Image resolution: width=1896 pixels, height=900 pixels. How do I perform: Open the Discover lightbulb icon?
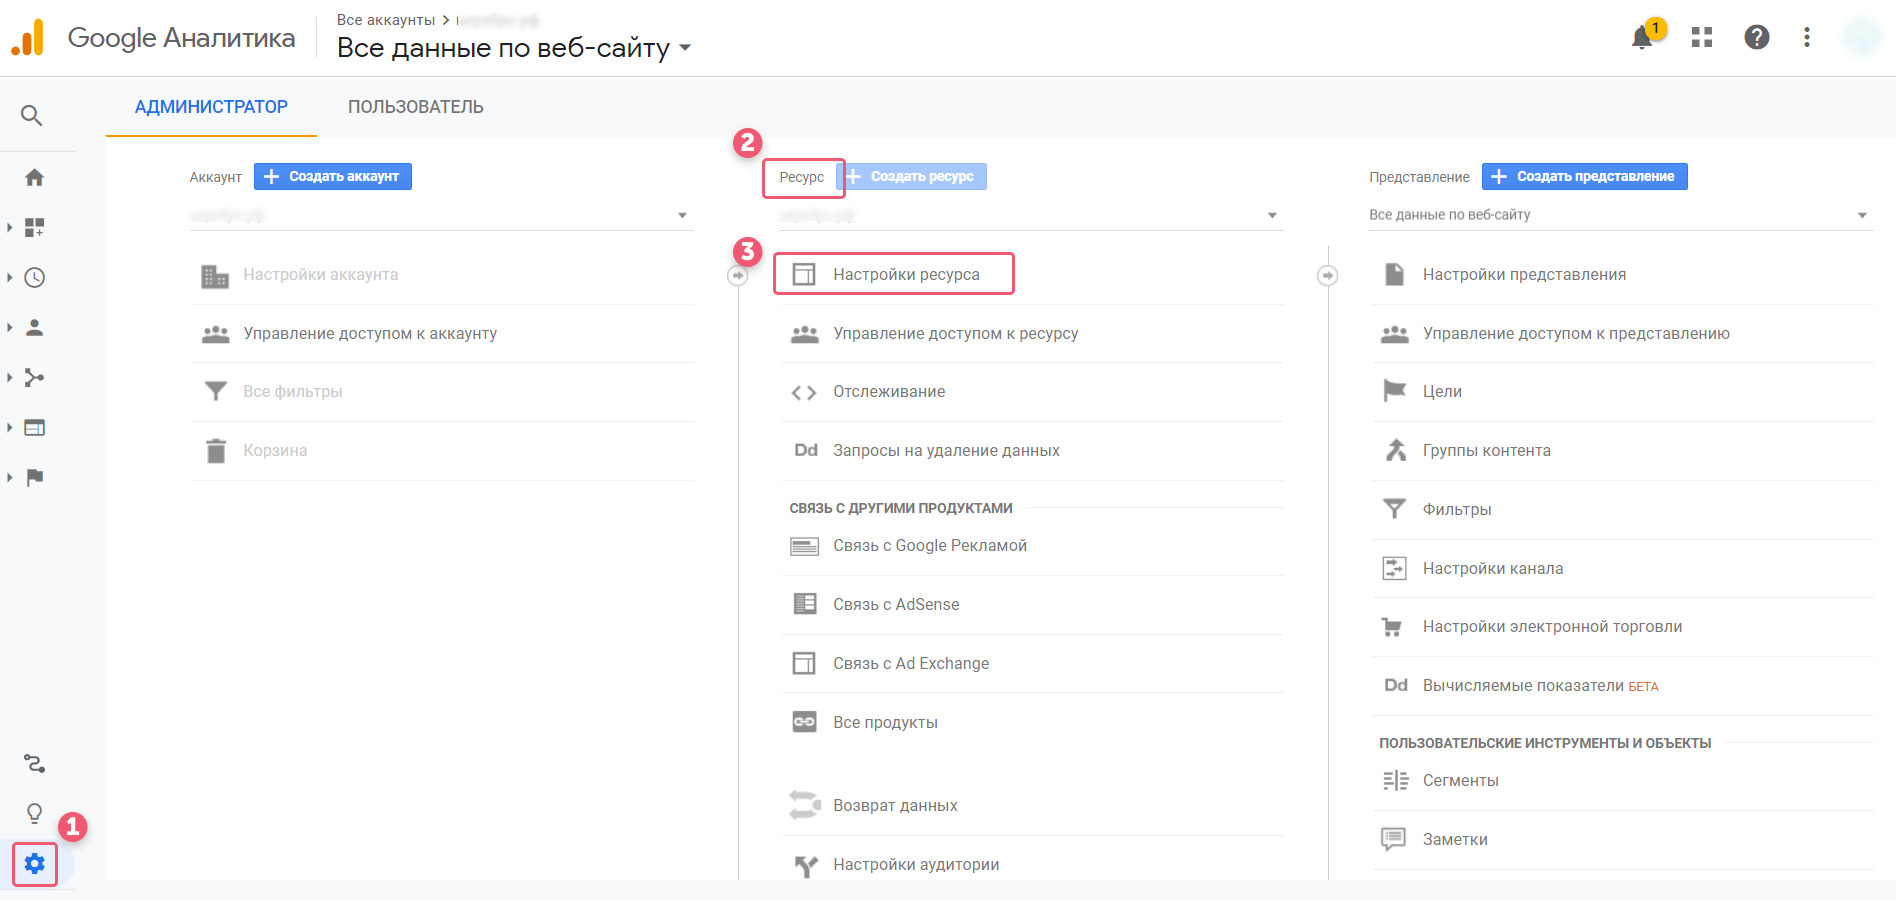[35, 813]
